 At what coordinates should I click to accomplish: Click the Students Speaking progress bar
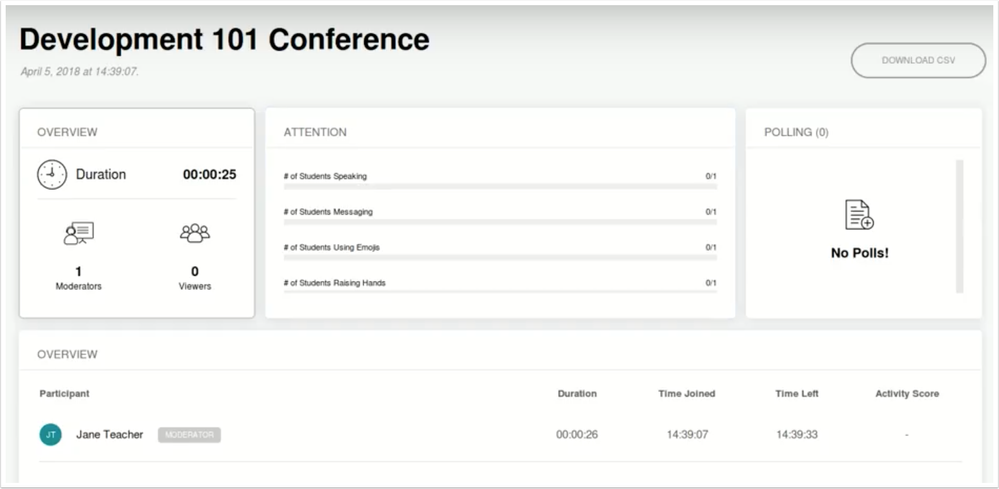coord(500,187)
